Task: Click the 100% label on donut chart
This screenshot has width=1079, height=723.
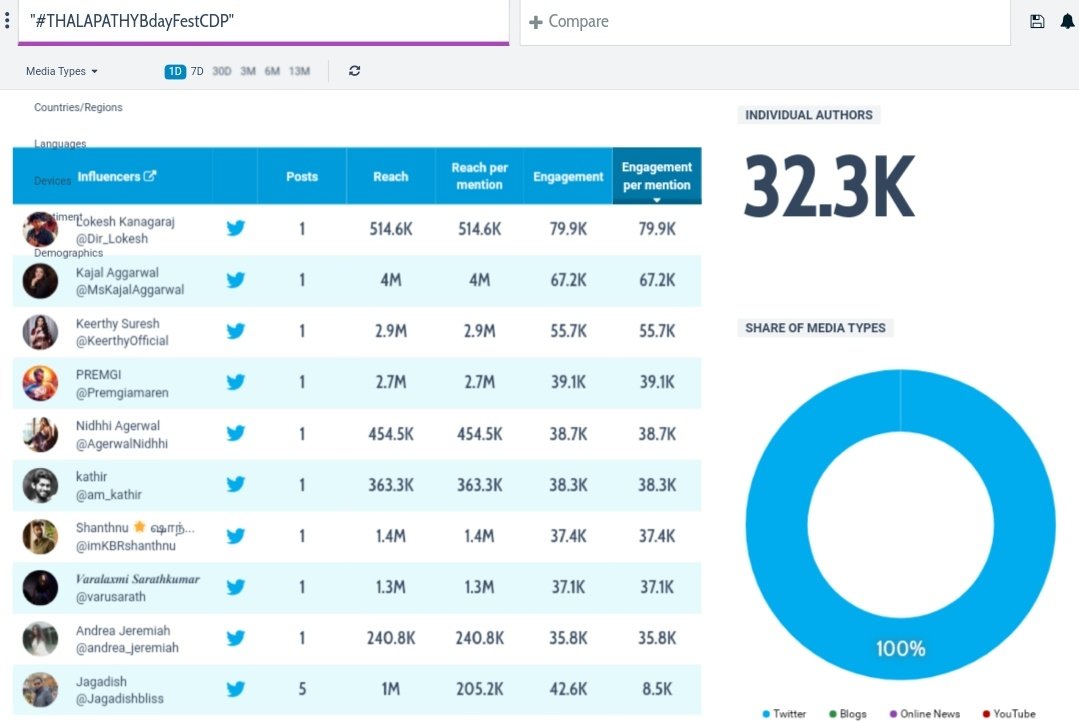Action: pyautogui.click(x=900, y=648)
